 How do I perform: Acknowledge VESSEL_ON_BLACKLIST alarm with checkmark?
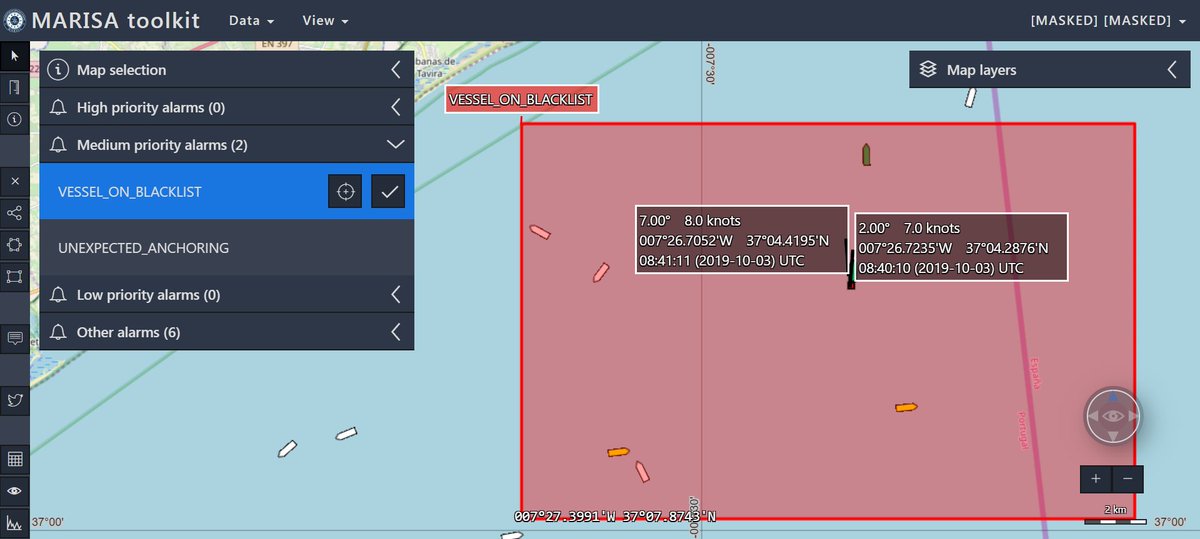(x=387, y=191)
